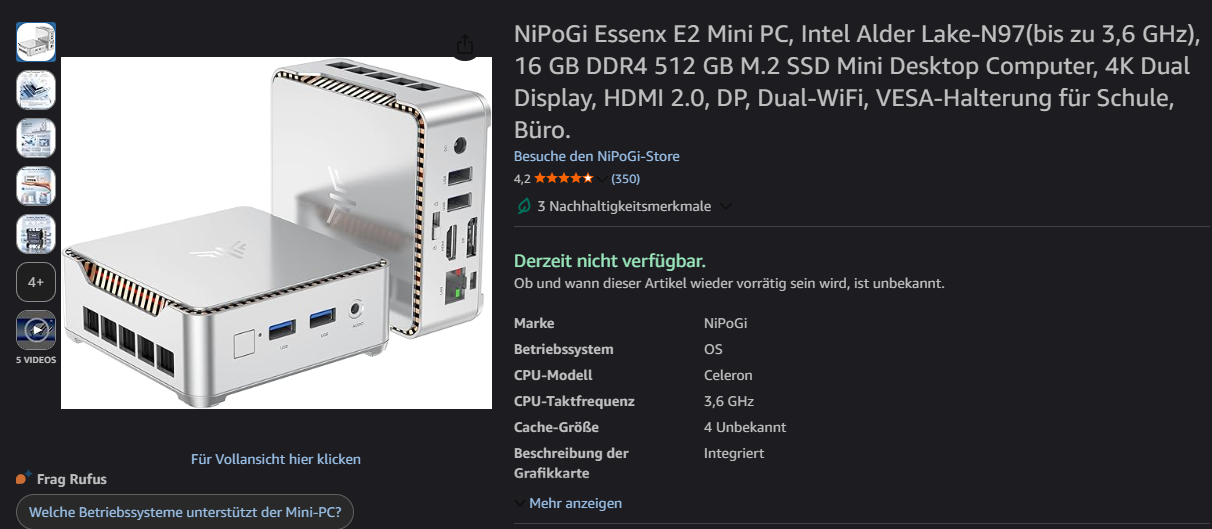Open the (350) reviews link
The height and width of the screenshot is (529, 1212).
pos(625,179)
